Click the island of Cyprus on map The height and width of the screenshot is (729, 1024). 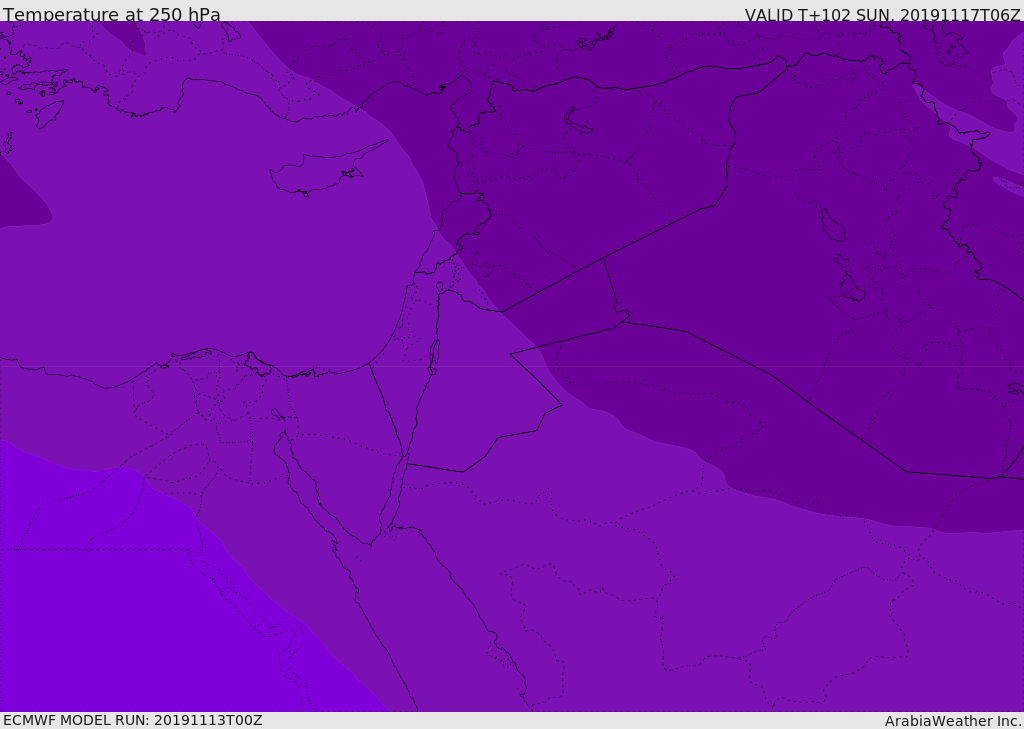(323, 170)
